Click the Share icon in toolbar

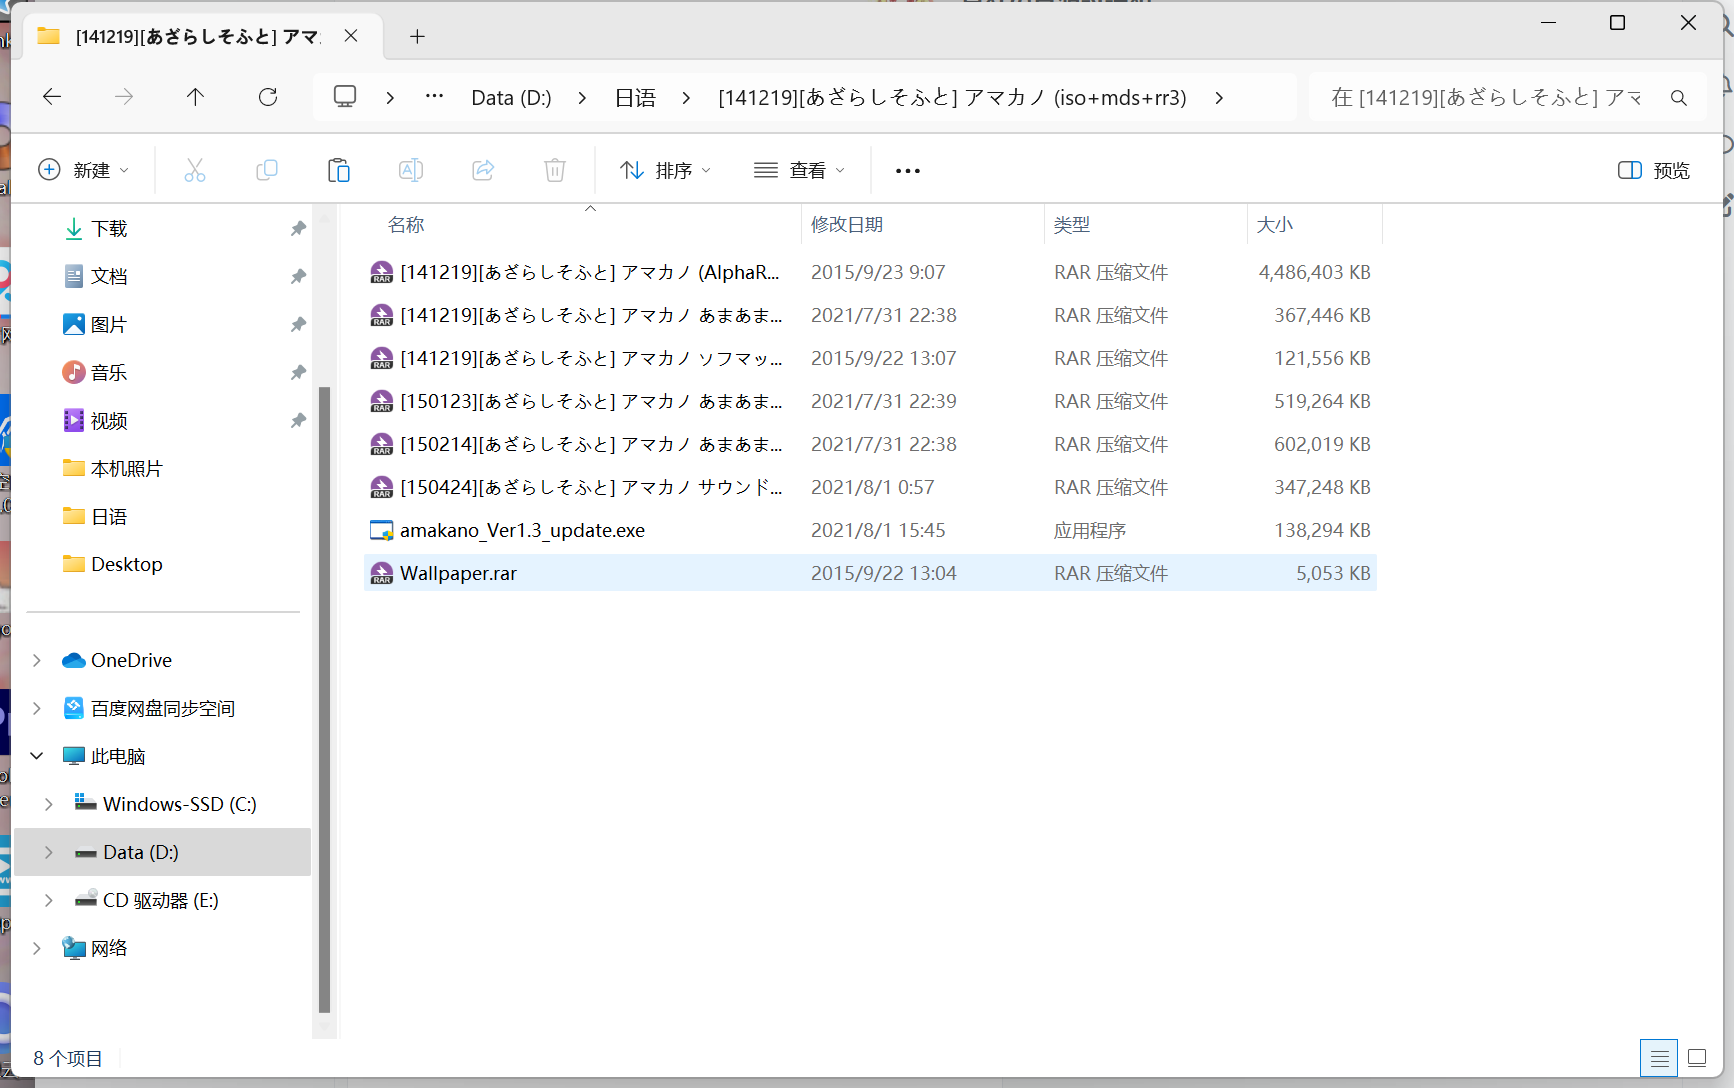coord(483,170)
